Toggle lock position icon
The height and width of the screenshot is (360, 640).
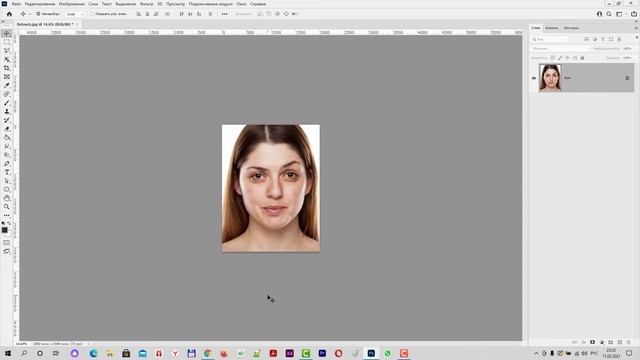[567, 58]
